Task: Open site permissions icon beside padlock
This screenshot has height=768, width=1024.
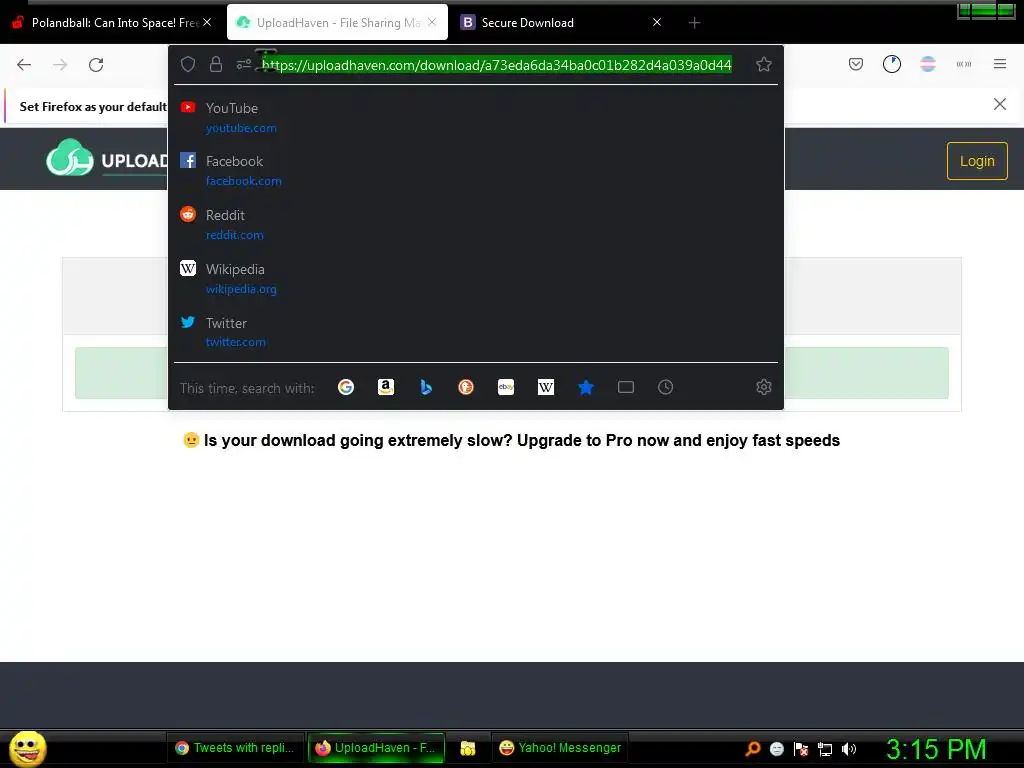Action: [x=244, y=64]
